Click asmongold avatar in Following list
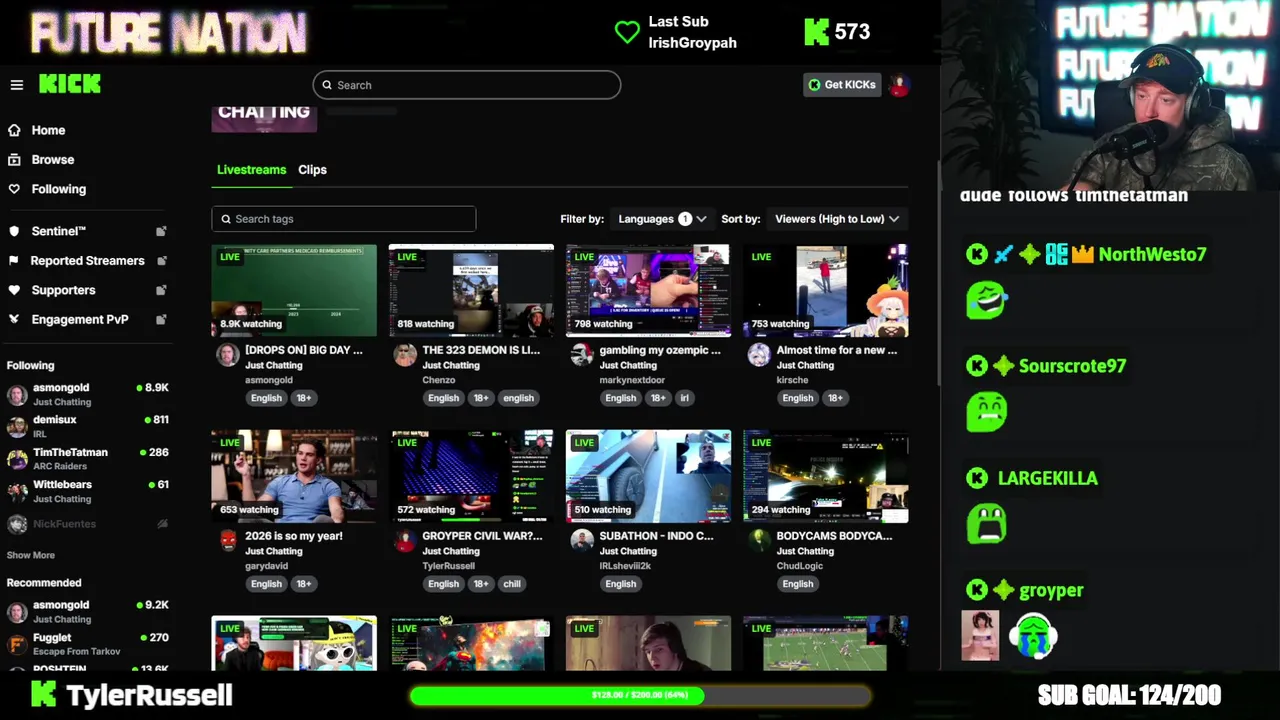Image resolution: width=1280 pixels, height=720 pixels. [x=17, y=394]
